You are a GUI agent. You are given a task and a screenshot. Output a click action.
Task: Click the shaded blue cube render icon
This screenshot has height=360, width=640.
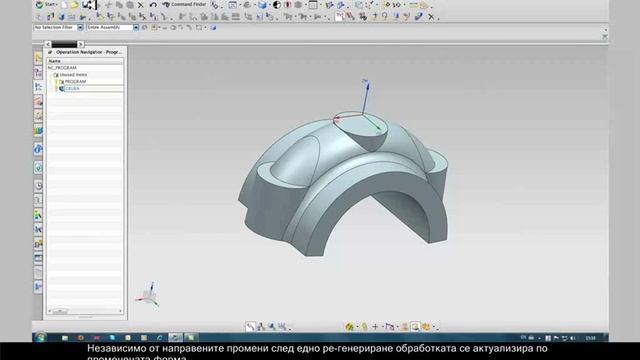(262, 5)
